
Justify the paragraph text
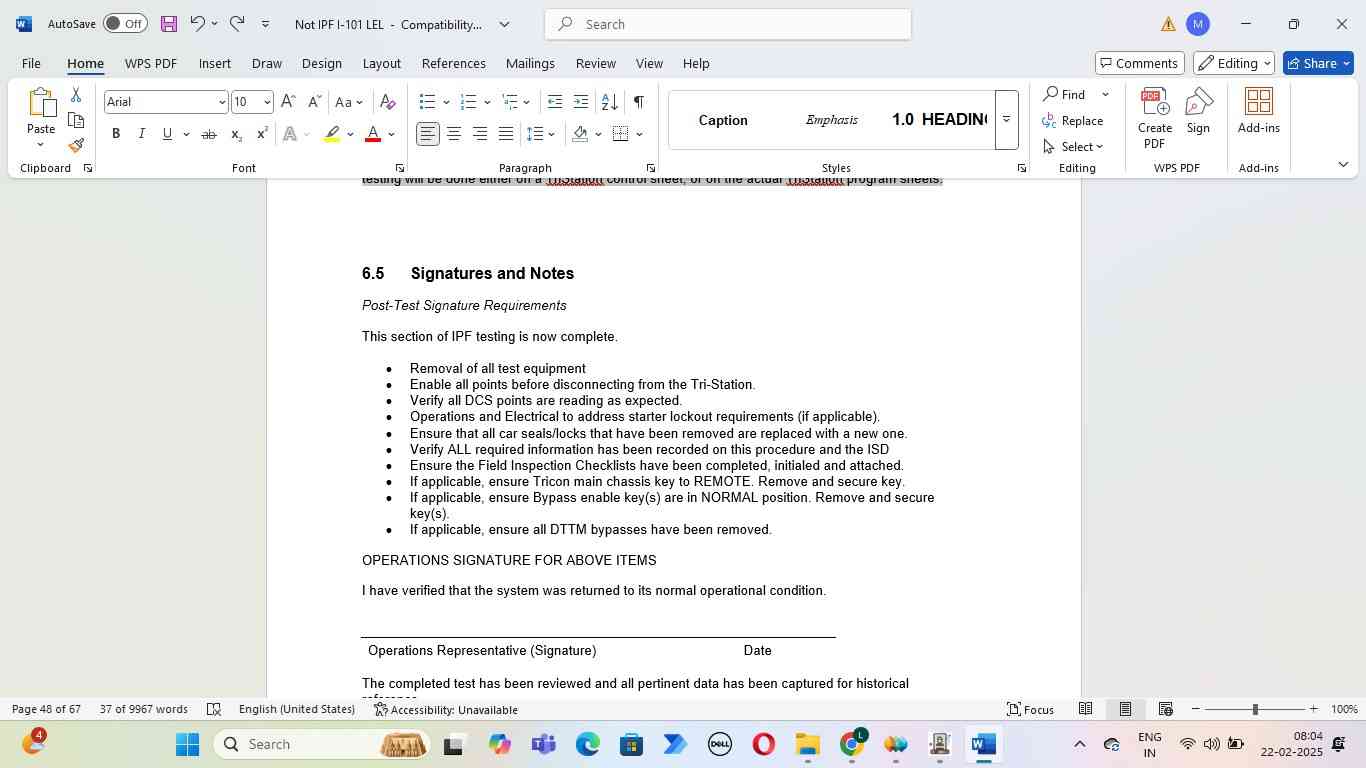pyautogui.click(x=506, y=134)
